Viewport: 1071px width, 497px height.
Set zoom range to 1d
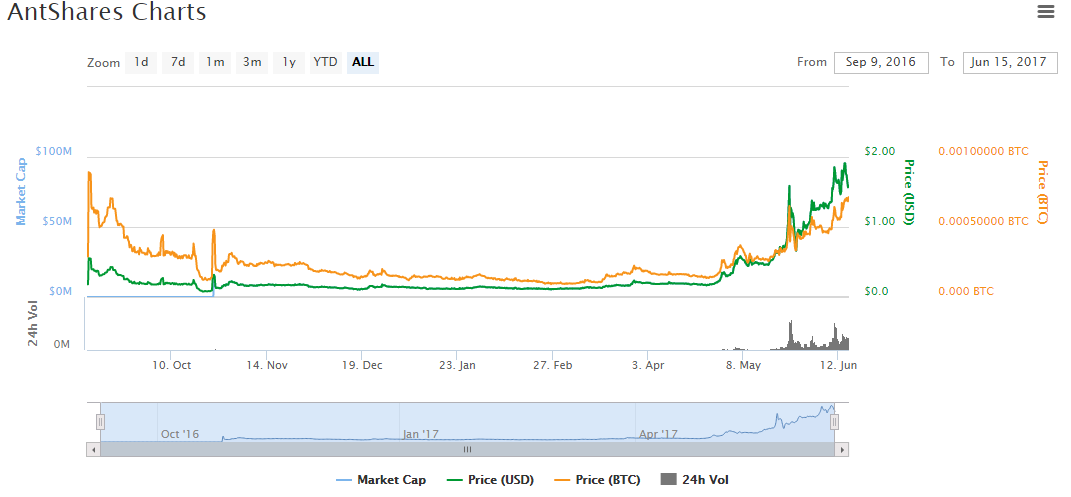coord(141,62)
